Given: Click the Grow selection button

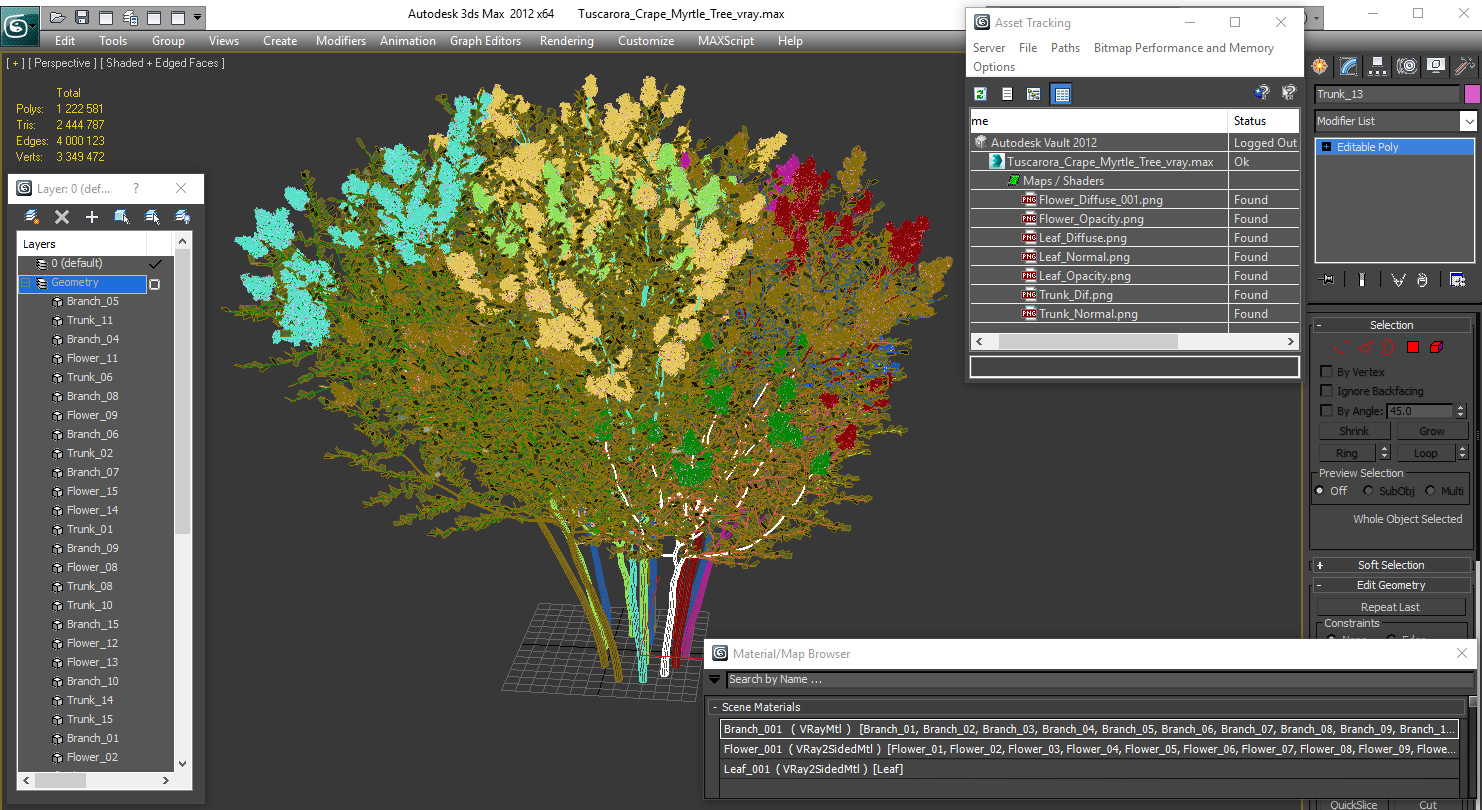Looking at the screenshot, I should [x=1432, y=431].
